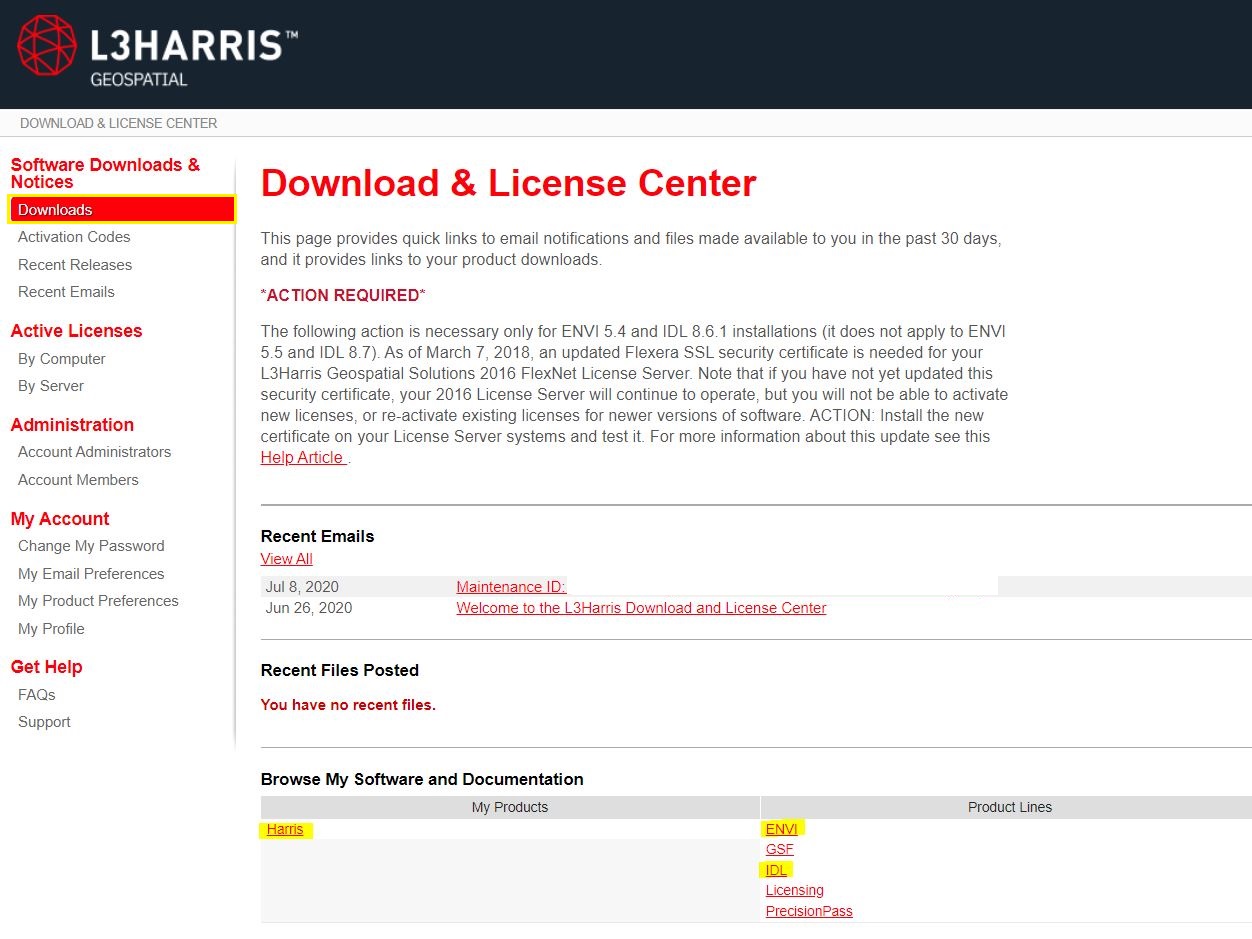Open Recent Emails in sidebar
The width and height of the screenshot is (1252, 939).
(x=66, y=292)
